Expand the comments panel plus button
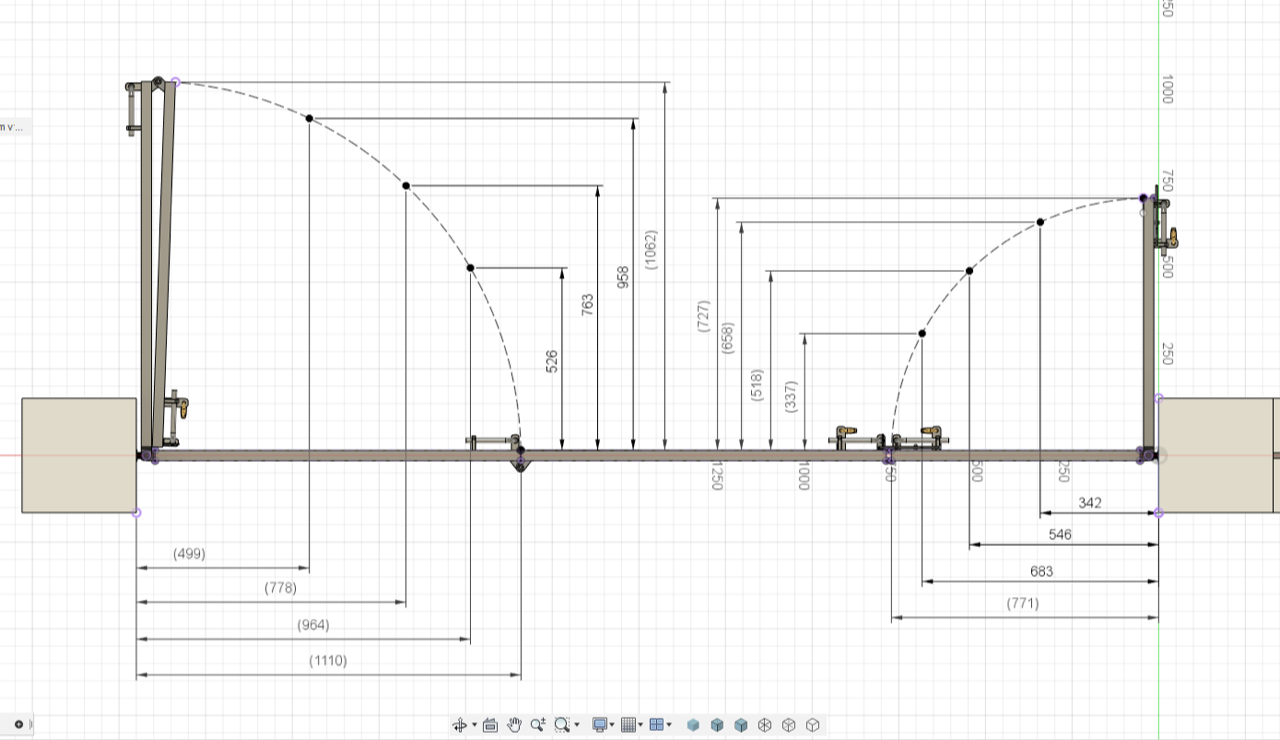The height and width of the screenshot is (740, 1280). pos(18,724)
